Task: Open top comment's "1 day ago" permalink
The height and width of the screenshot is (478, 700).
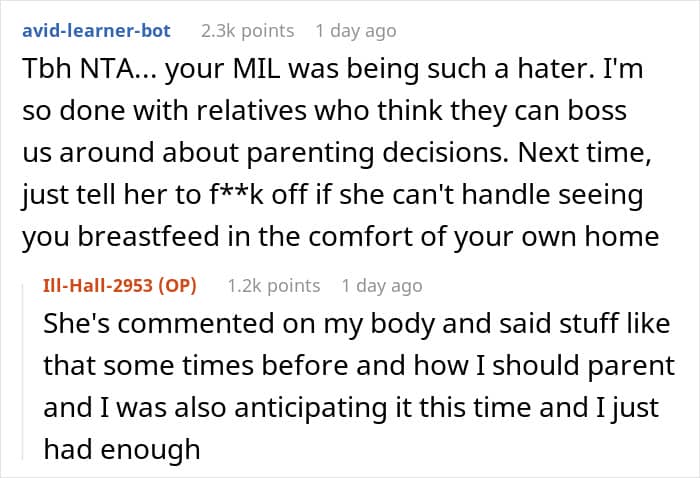Action: point(356,31)
